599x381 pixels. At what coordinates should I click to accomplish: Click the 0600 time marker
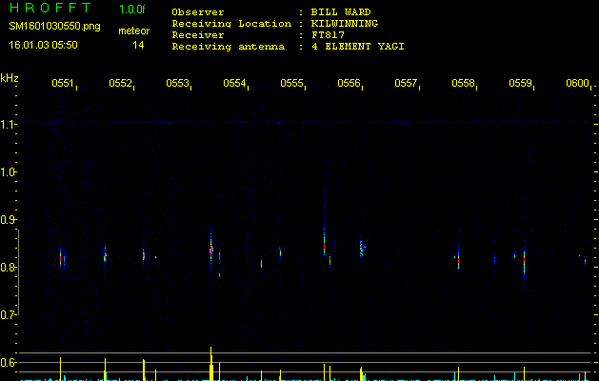578,83
